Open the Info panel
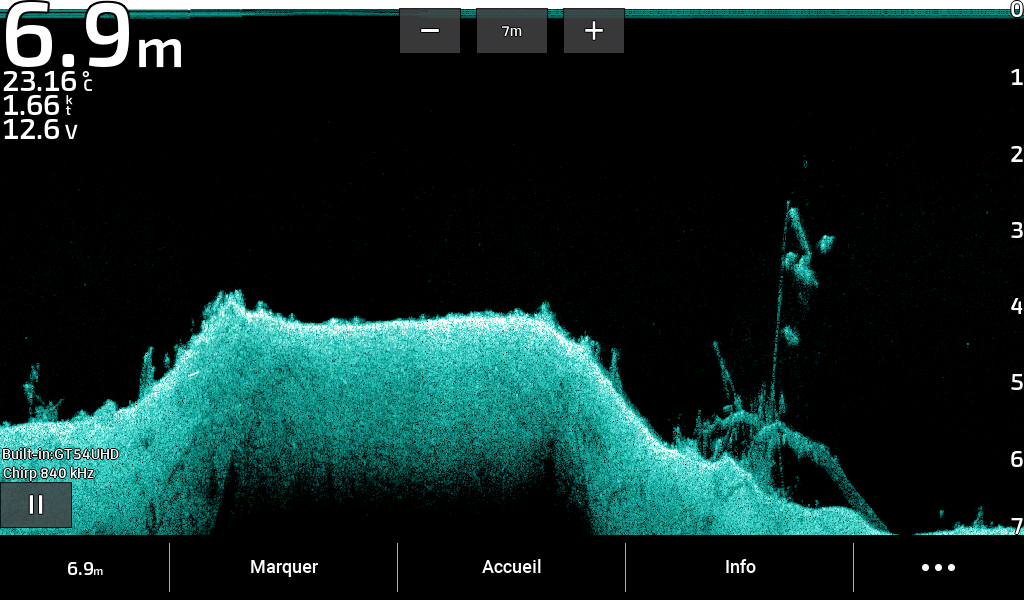Screen dimensions: 1024x600 pos(740,568)
